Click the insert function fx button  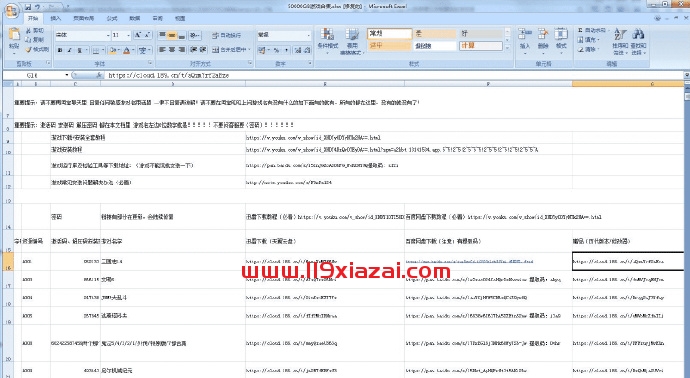[99, 75]
